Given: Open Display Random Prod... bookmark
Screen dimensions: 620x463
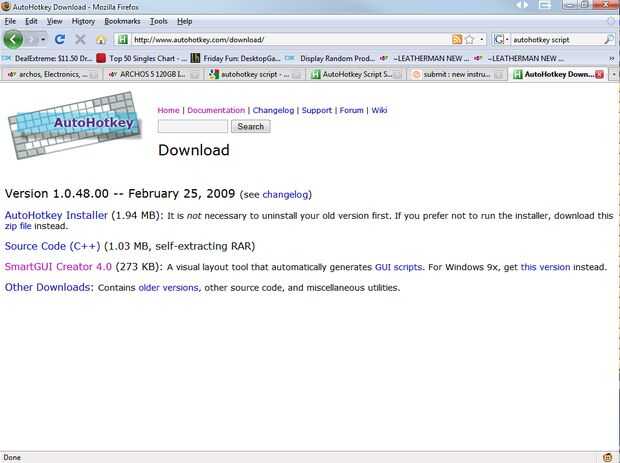Looking at the screenshot, I should tap(330, 59).
